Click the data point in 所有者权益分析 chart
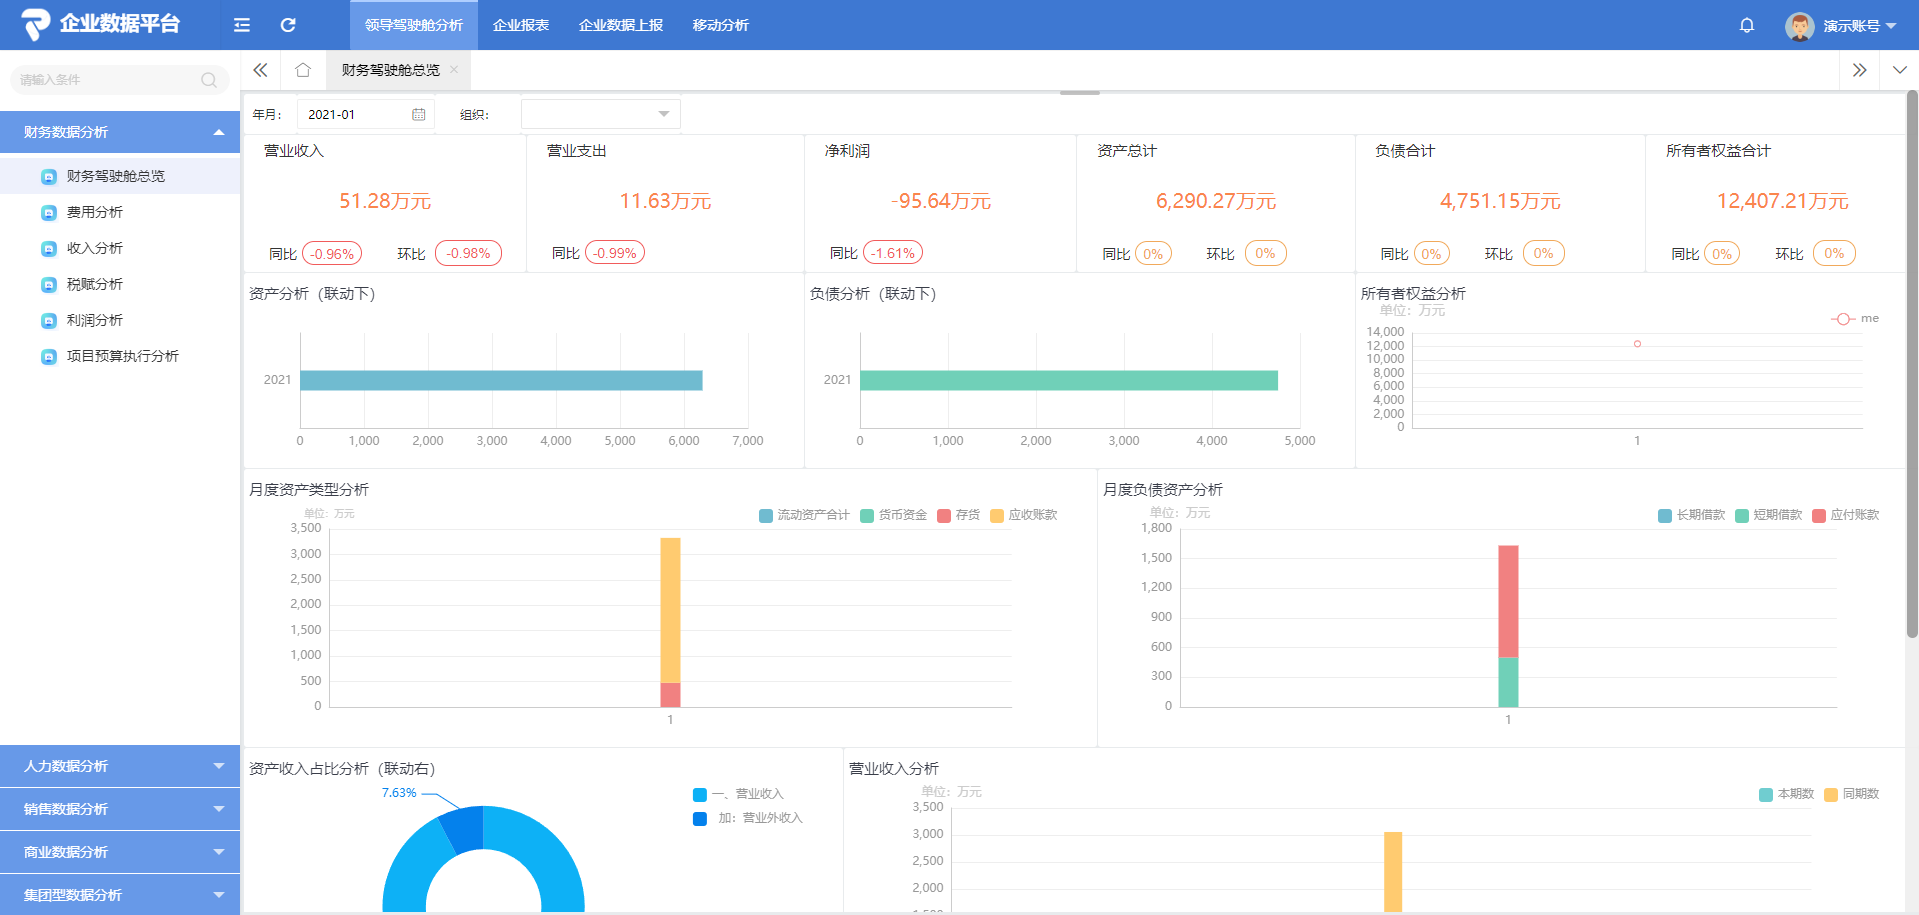 pos(1637,344)
